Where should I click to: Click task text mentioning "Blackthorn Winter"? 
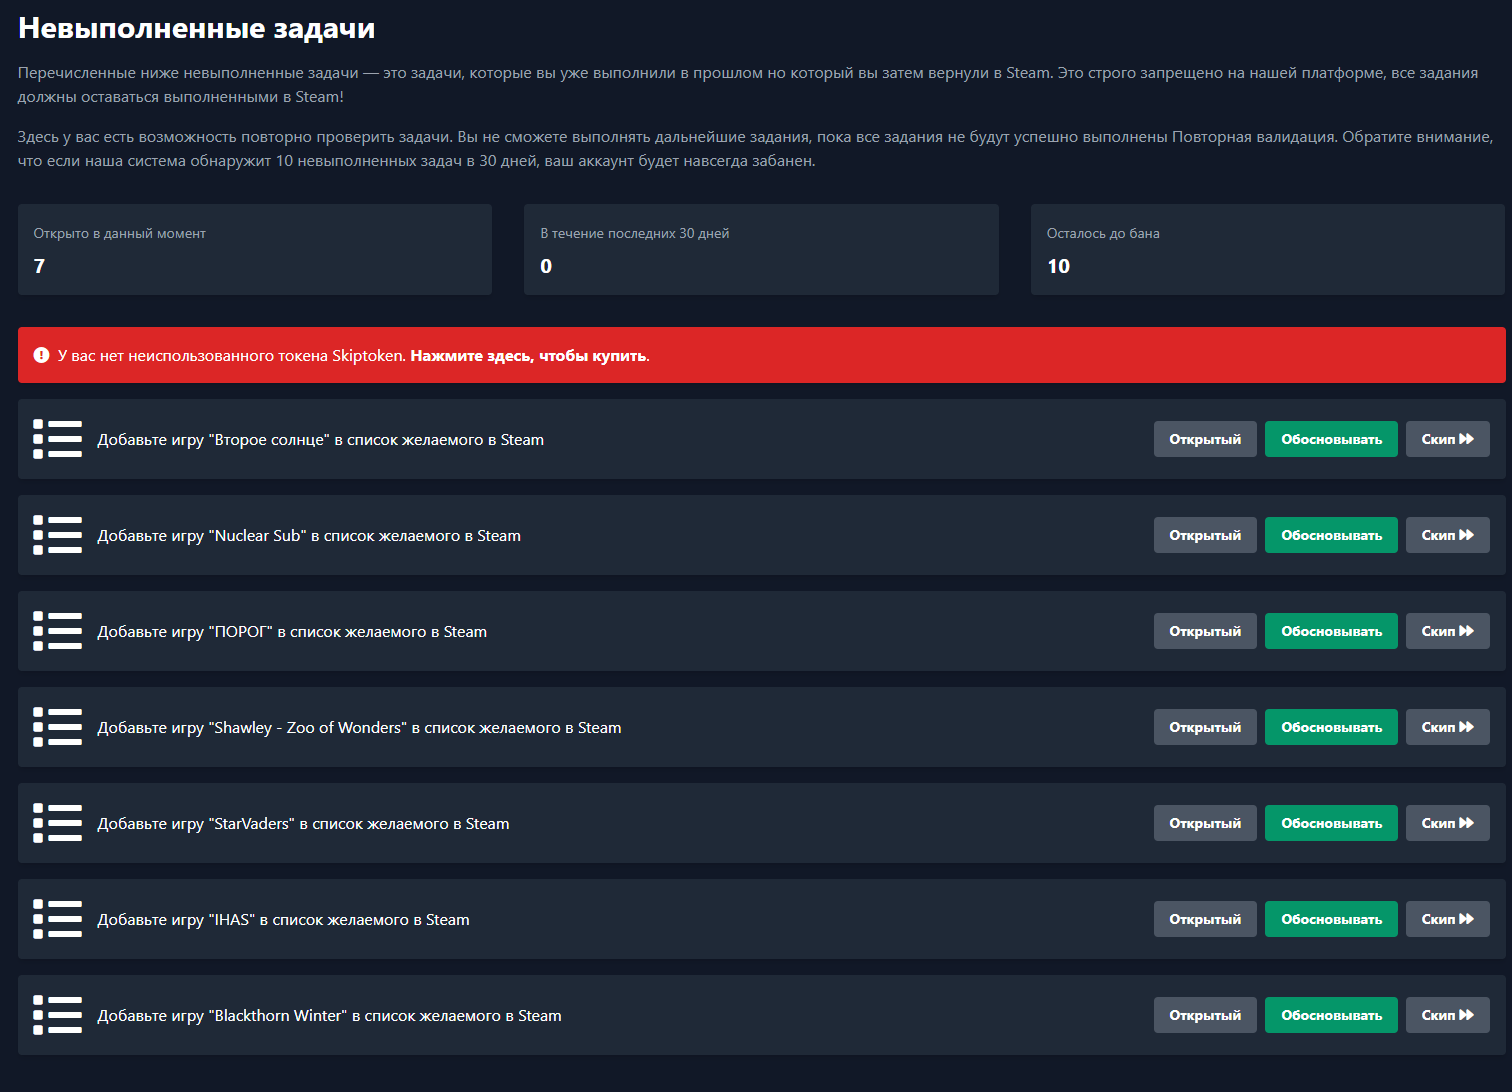(329, 1016)
